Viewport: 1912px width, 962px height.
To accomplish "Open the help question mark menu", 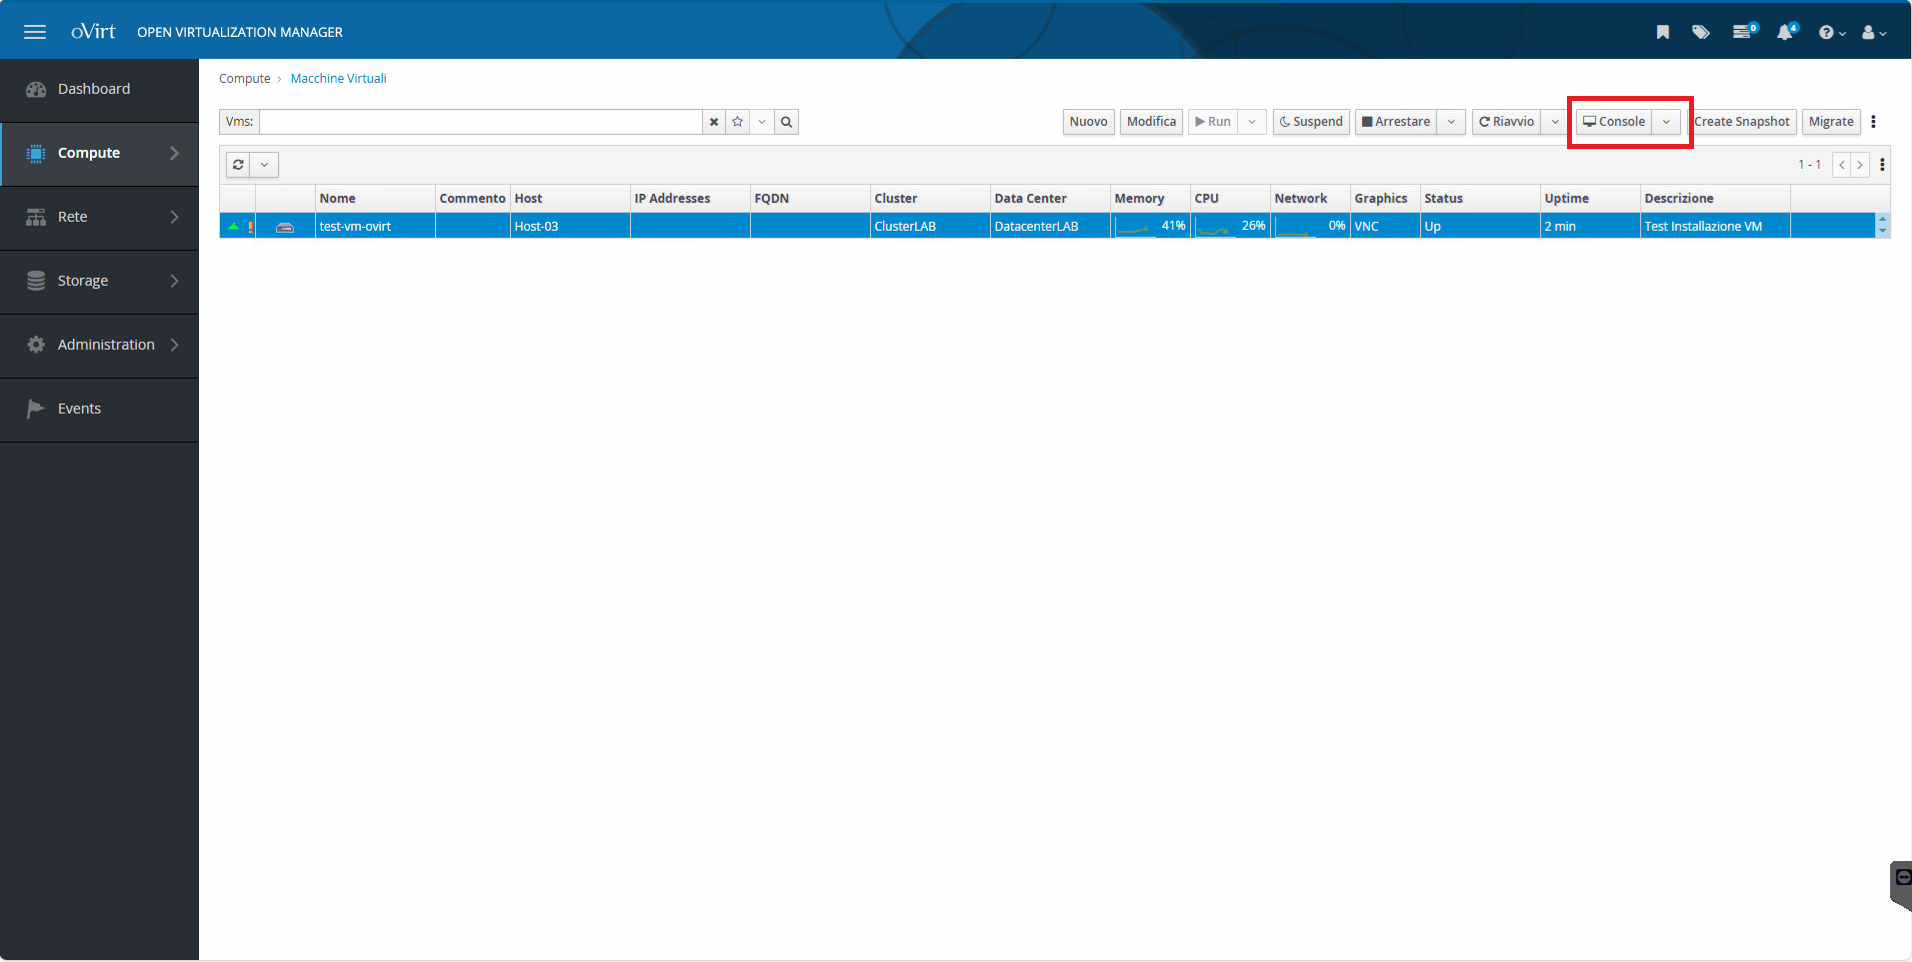I will click(x=1831, y=33).
